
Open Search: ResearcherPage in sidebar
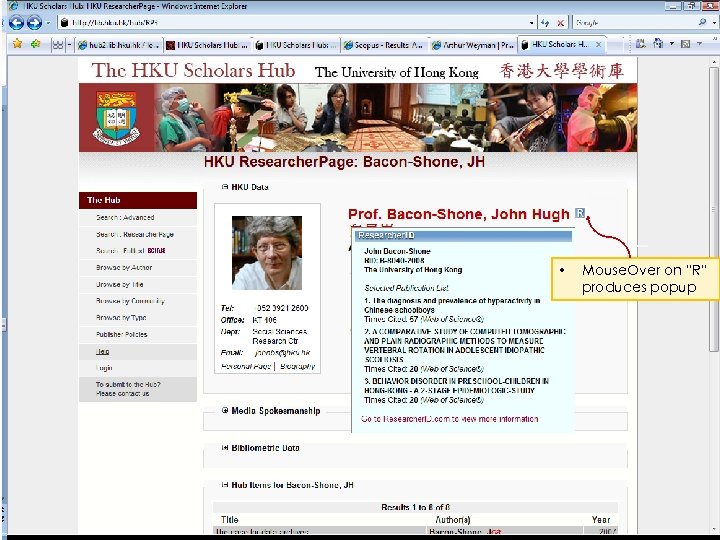[x=135, y=234]
